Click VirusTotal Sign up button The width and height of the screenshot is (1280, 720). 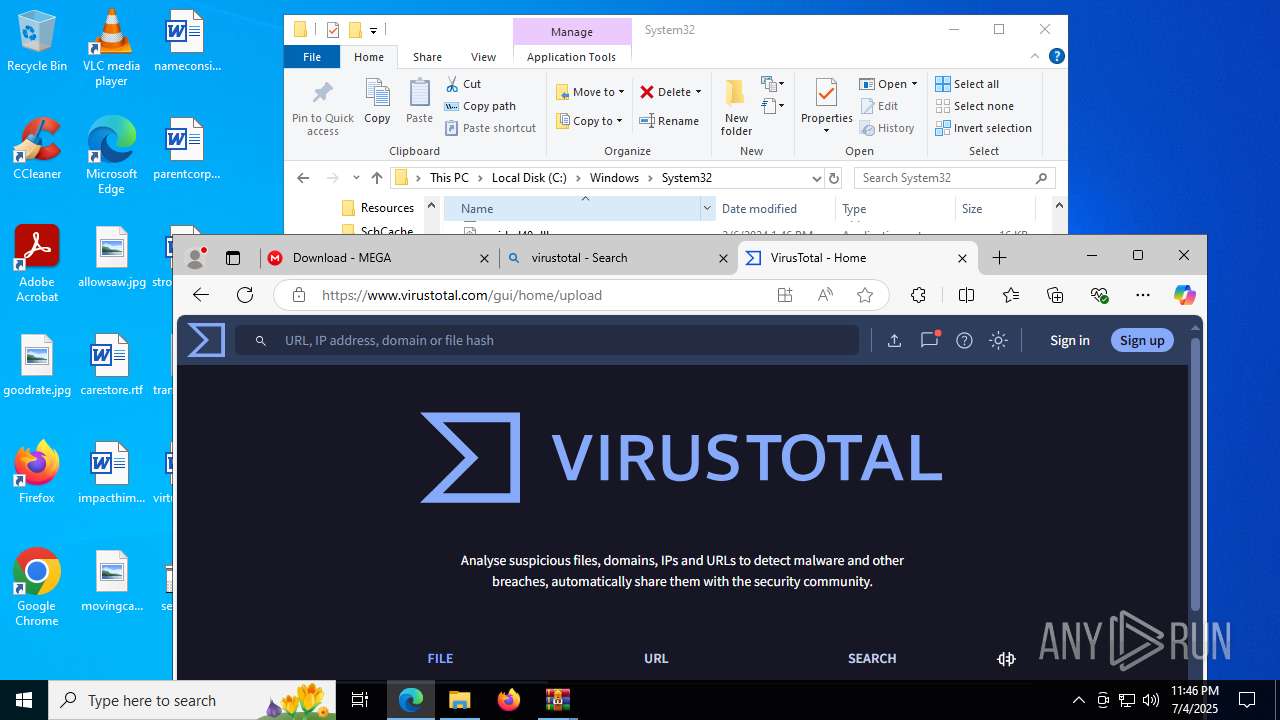pyautogui.click(x=1142, y=340)
